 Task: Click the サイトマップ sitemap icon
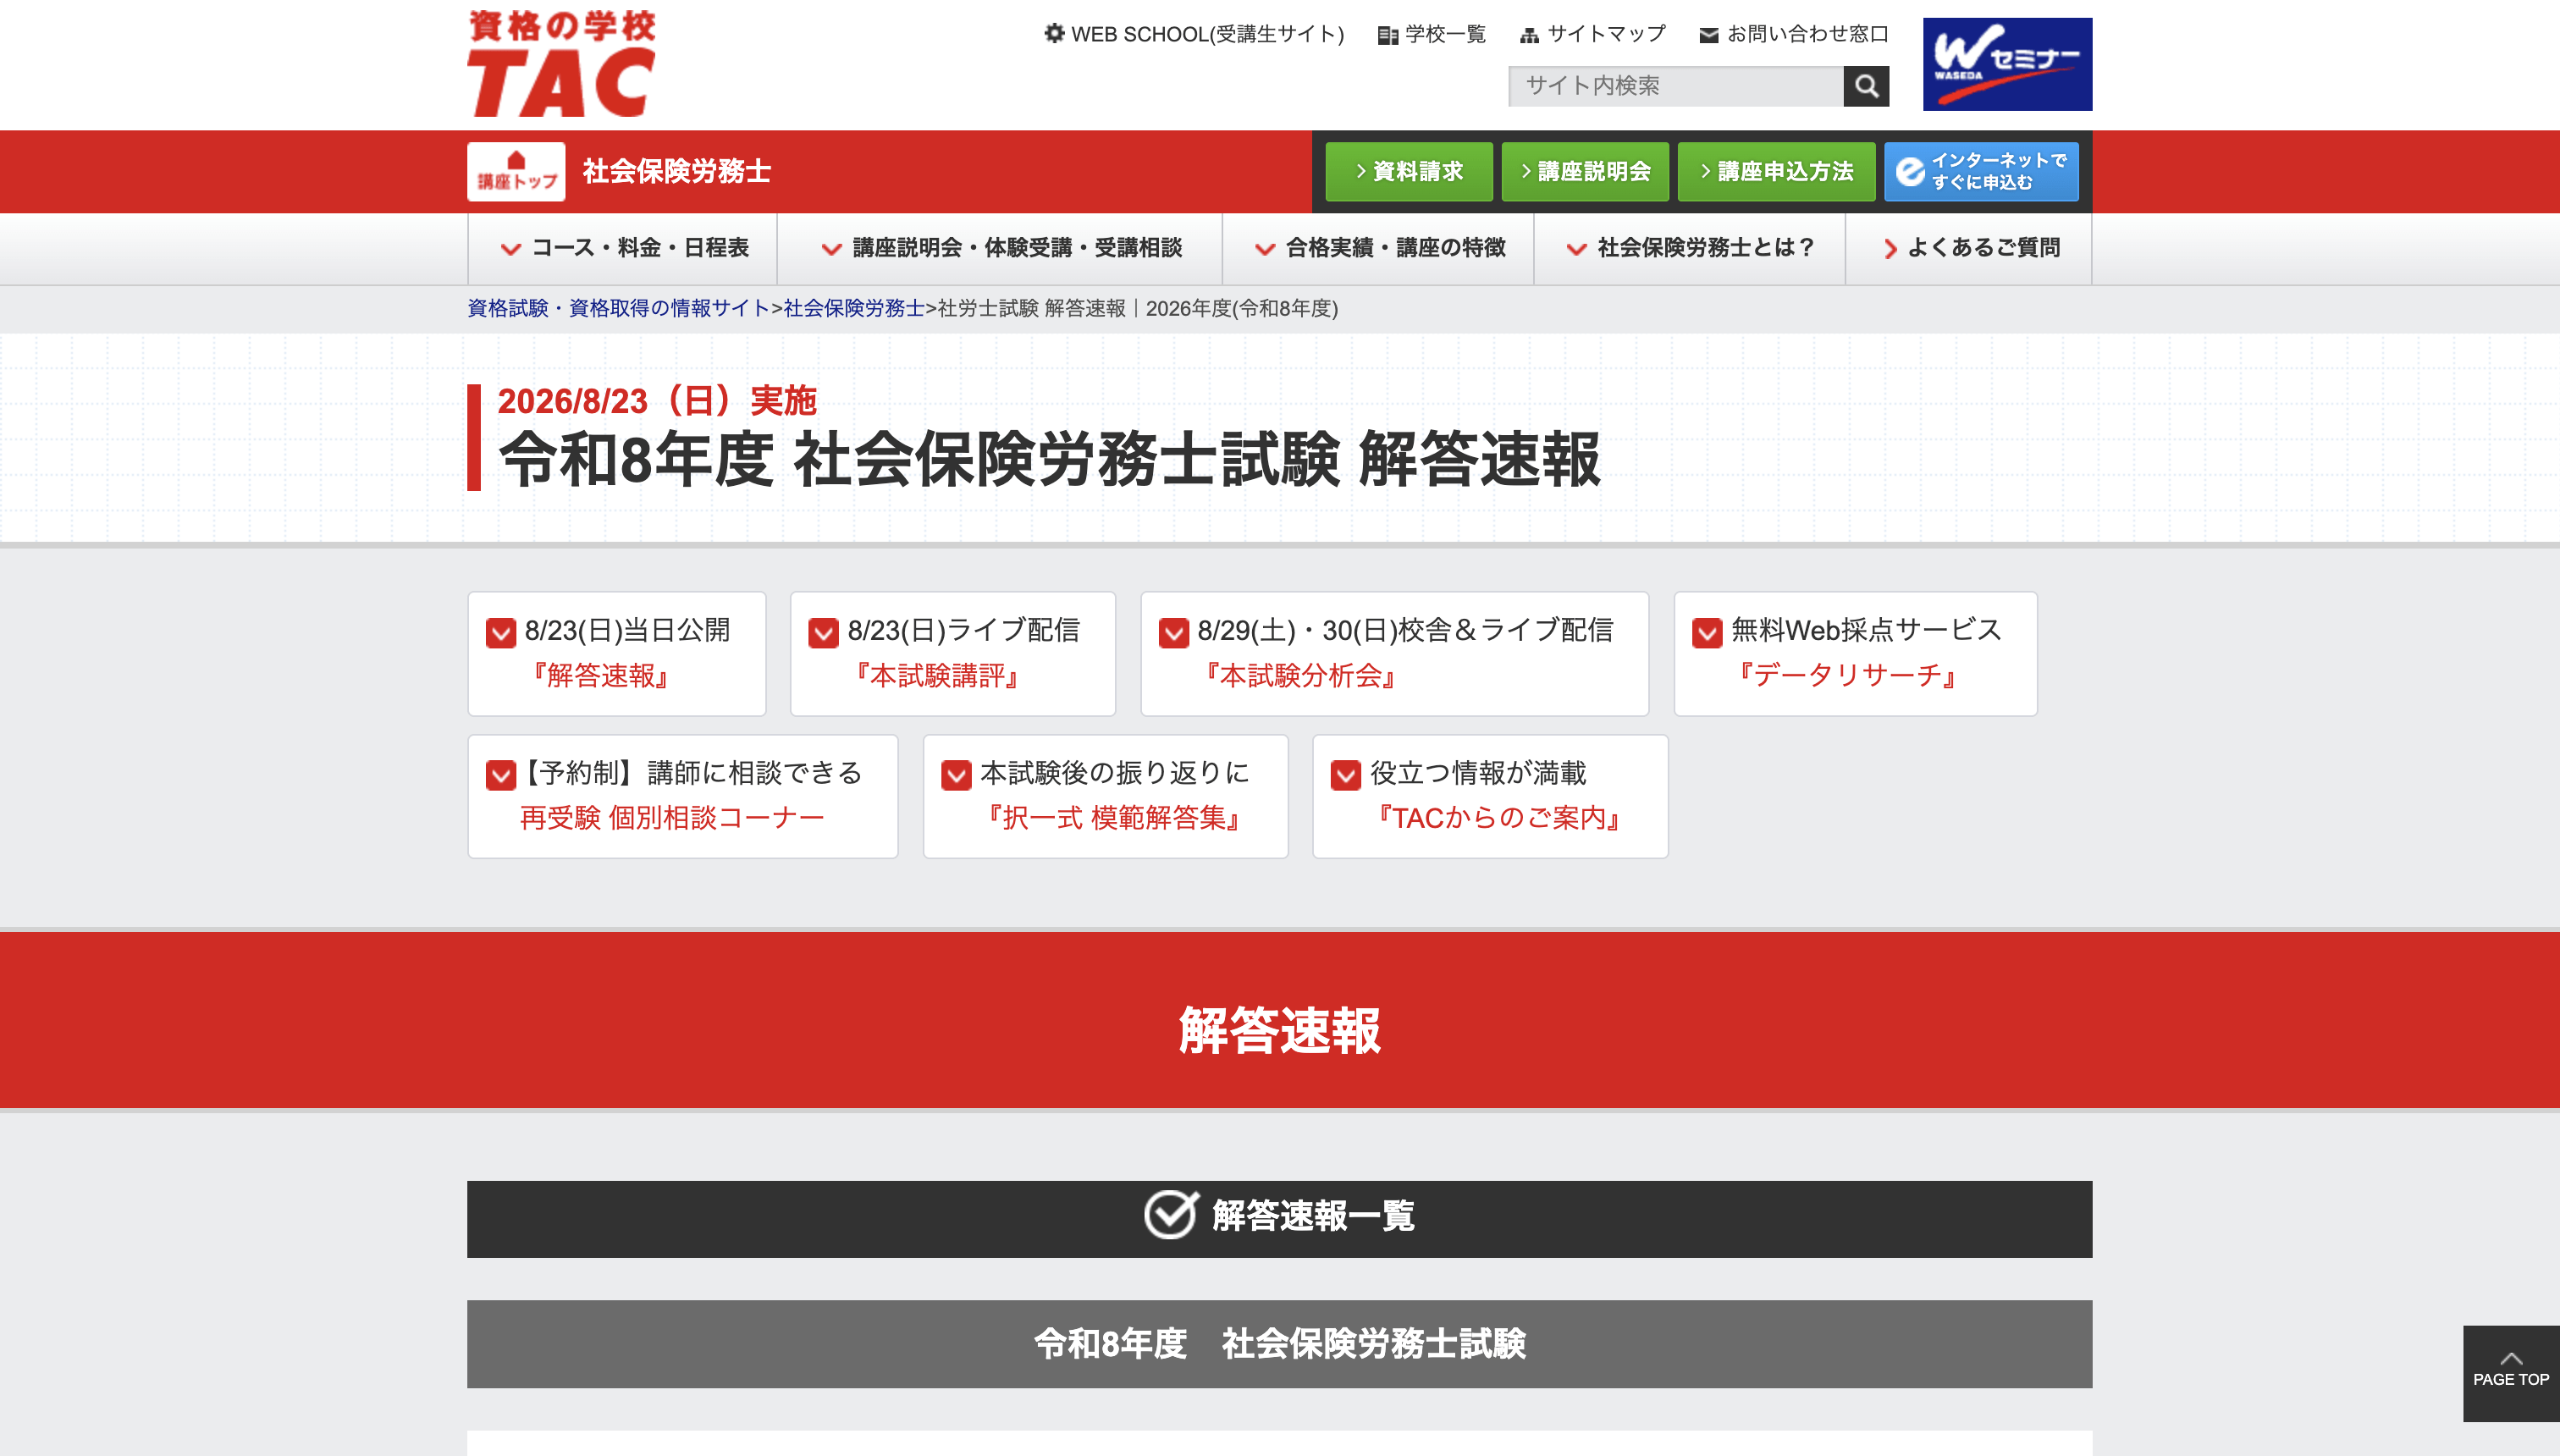1529,35
